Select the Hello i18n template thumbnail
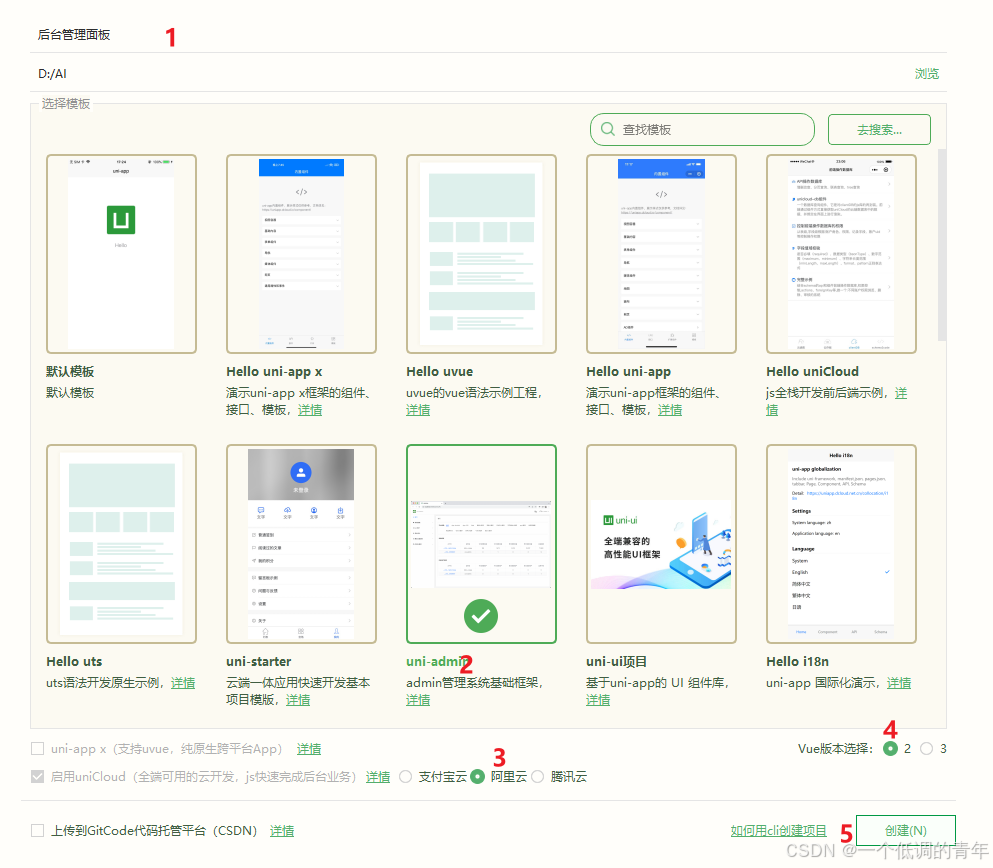This screenshot has width=993, height=868. 841,544
